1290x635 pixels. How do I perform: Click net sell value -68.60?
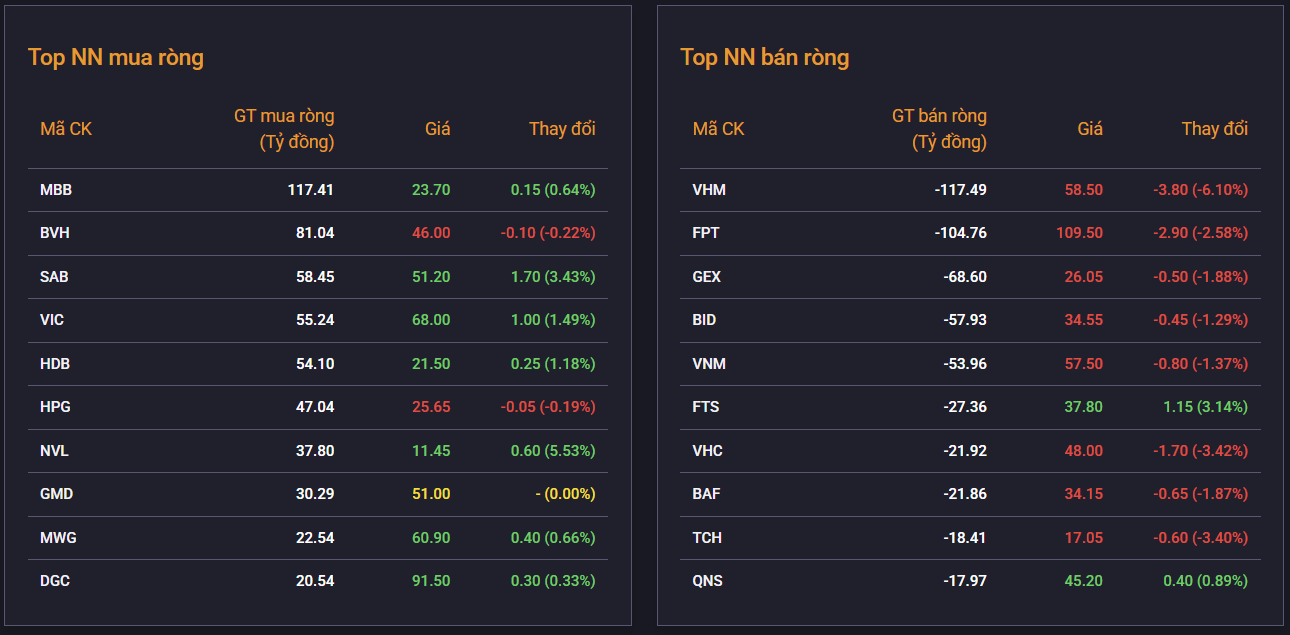coord(965,276)
